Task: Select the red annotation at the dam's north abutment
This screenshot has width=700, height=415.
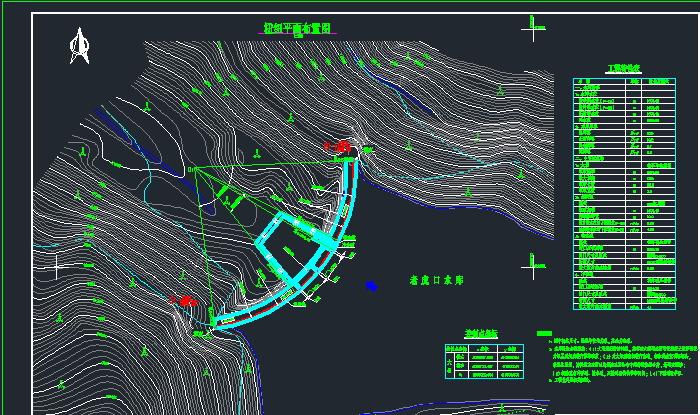Action: point(337,146)
